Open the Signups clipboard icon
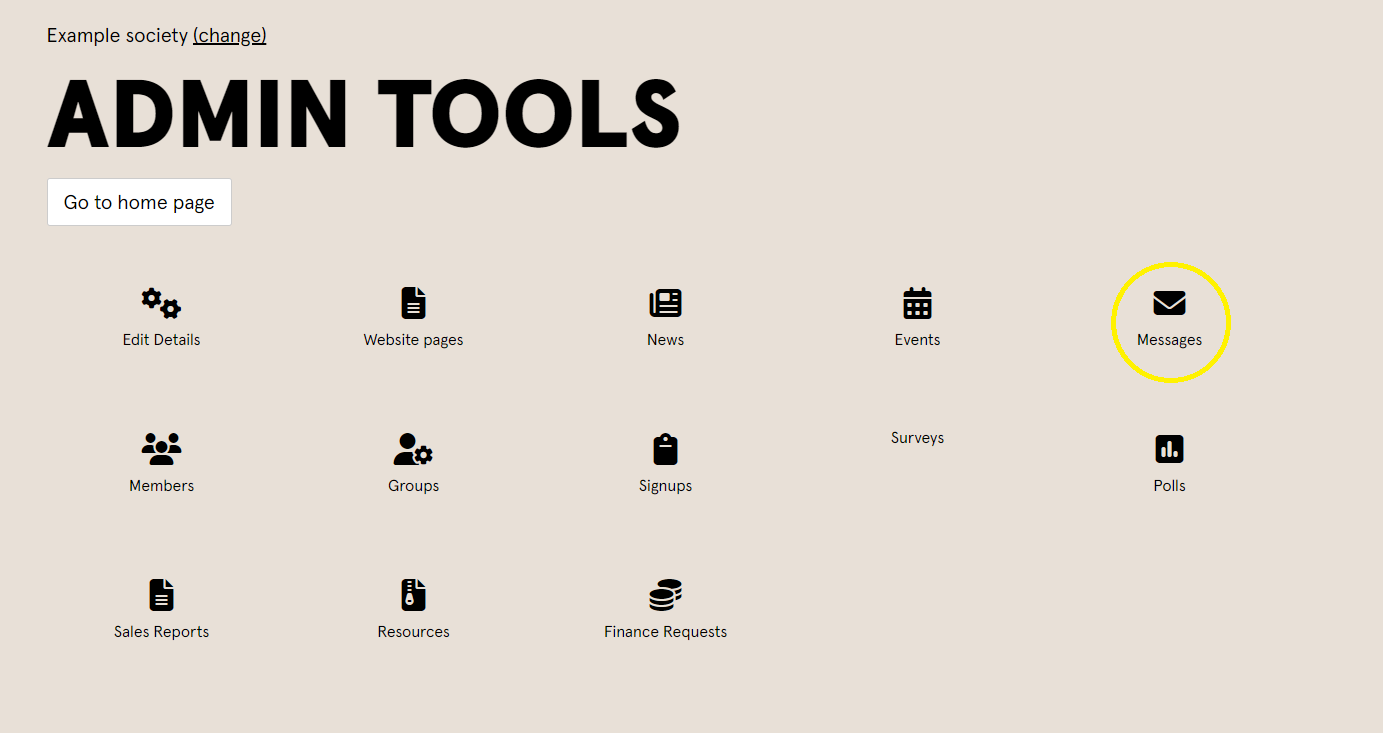The image size is (1383, 733). pos(665,449)
